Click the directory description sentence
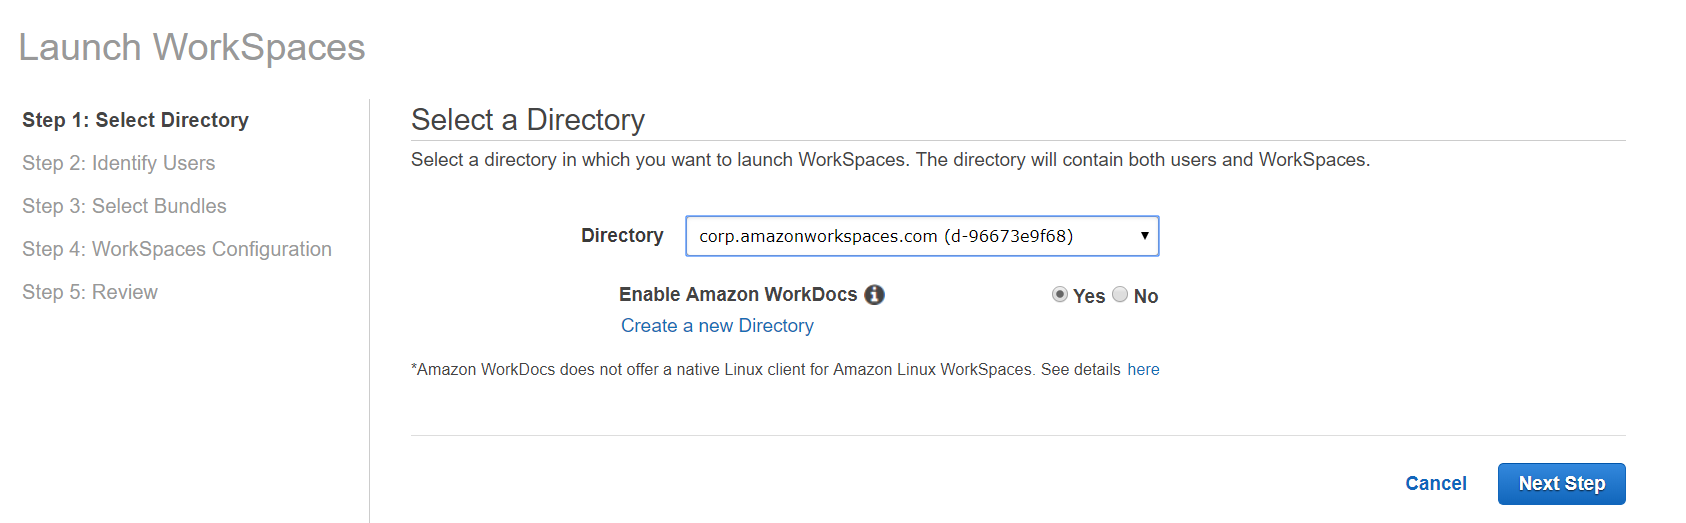 [890, 160]
